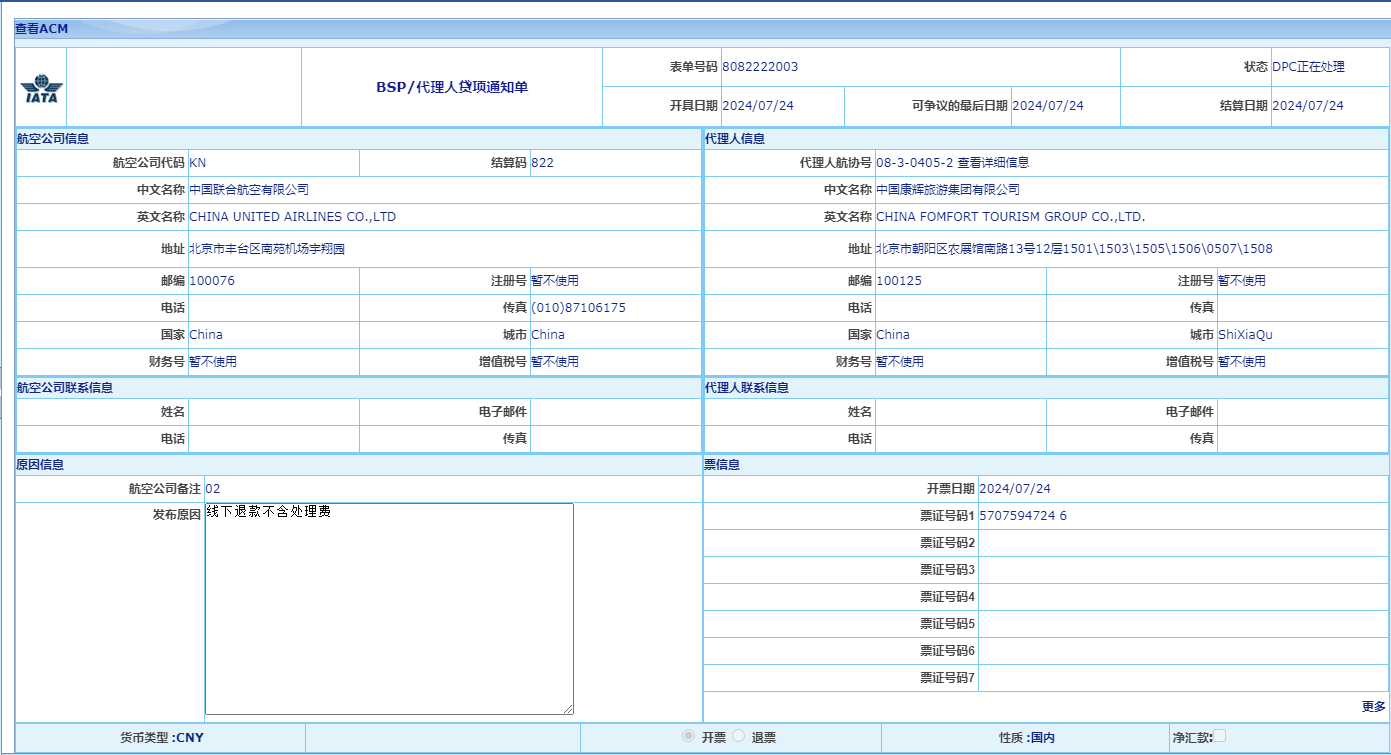
Task: Click the 航空公司备注 value 02
Action: click(213, 489)
